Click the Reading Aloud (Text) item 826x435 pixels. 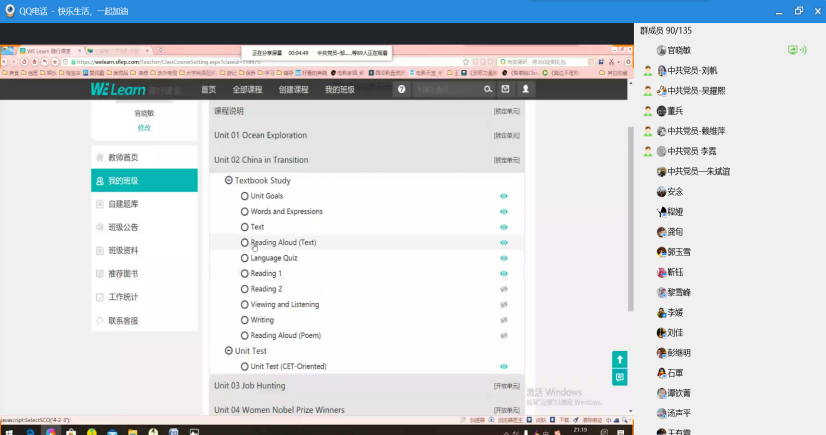pyautogui.click(x=283, y=243)
